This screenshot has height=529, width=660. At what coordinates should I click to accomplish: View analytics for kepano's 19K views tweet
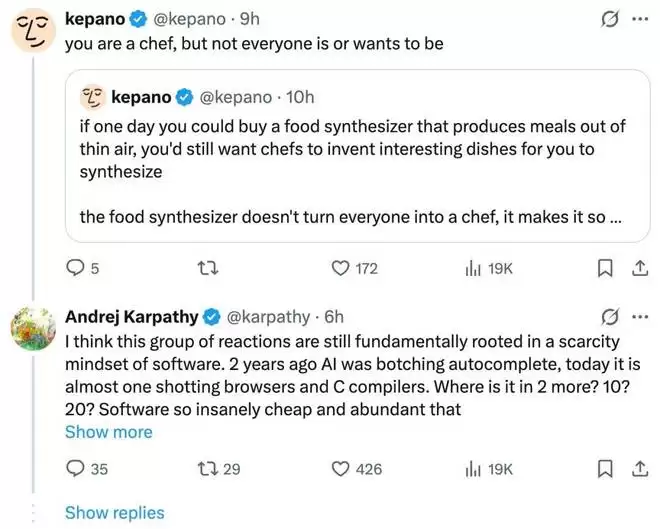pyautogui.click(x=473, y=268)
